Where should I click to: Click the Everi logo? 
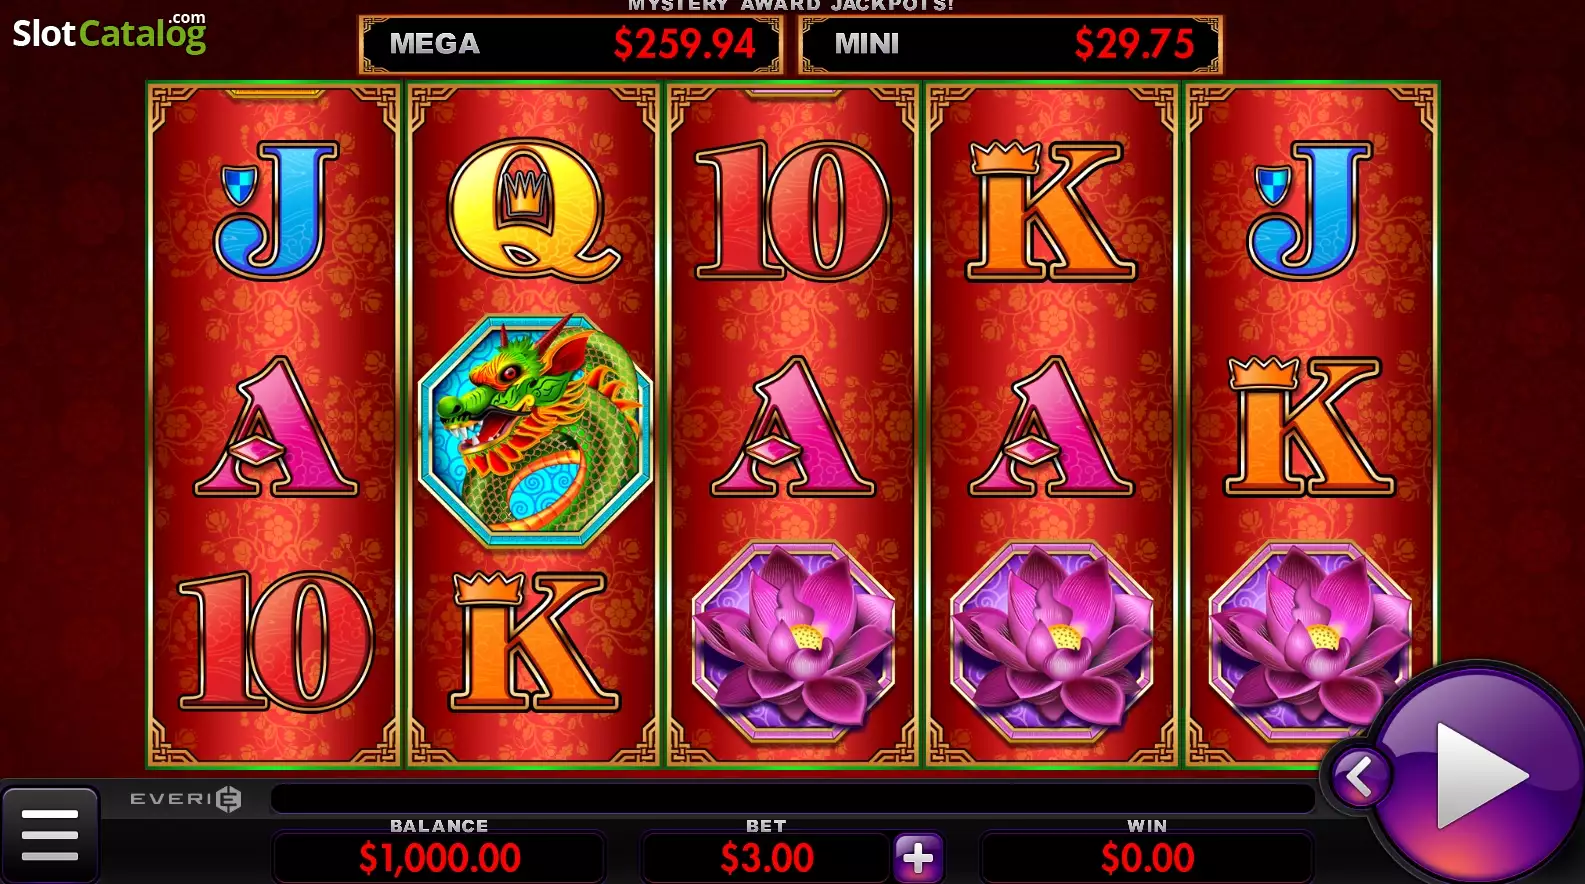pyautogui.click(x=186, y=799)
